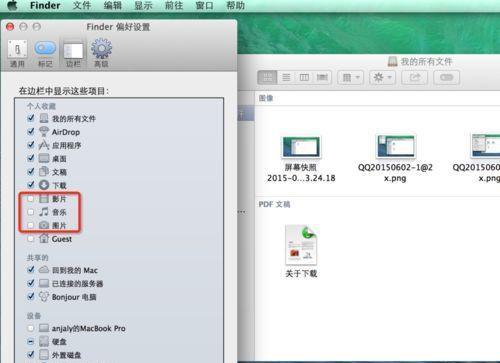This screenshot has width=500, height=363.
Task: Open the 标记 Tags preferences tab
Action: click(x=45, y=53)
